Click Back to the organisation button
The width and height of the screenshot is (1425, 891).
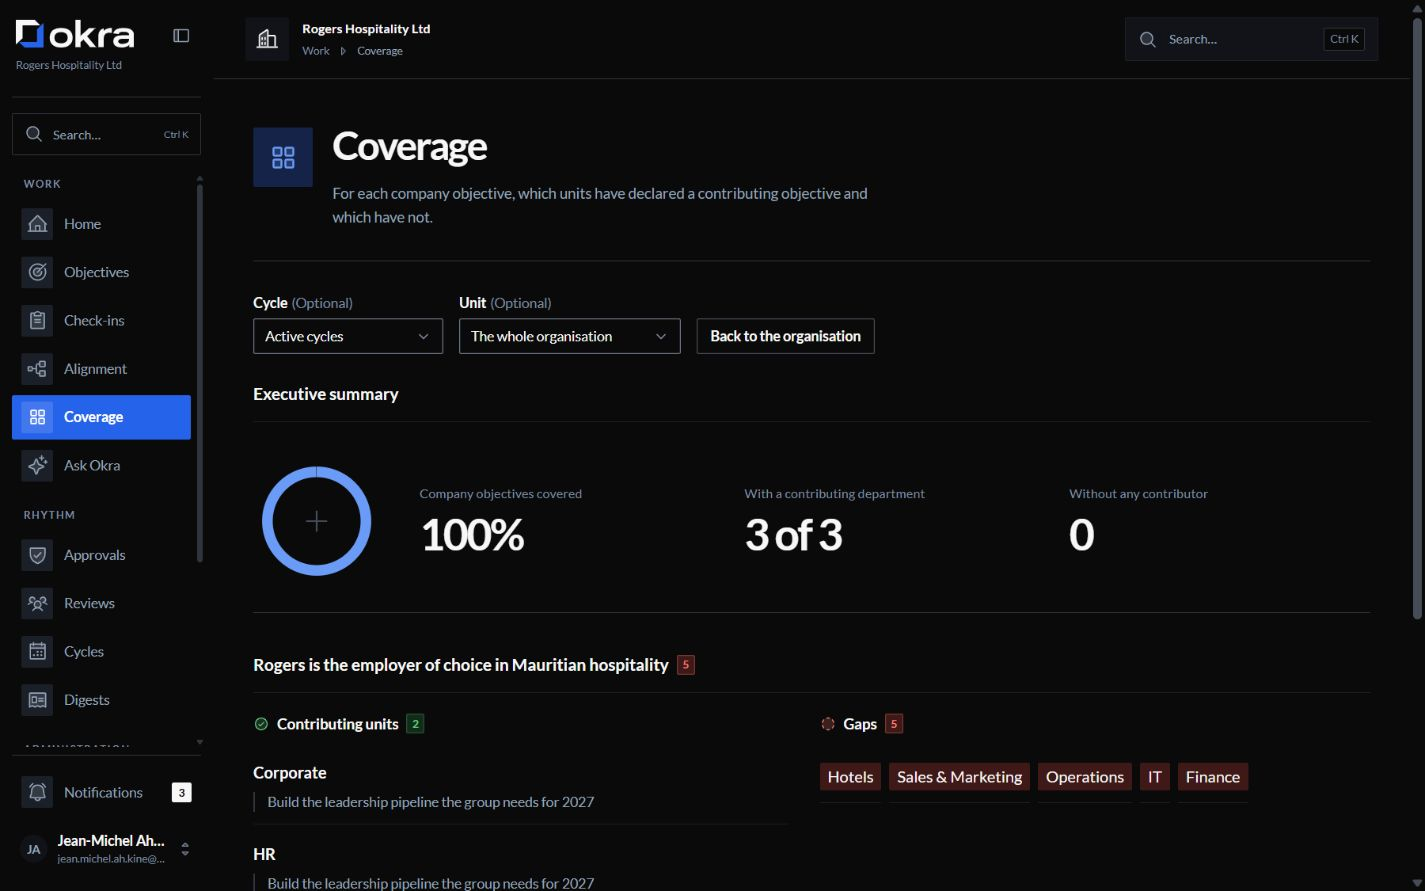coord(785,336)
